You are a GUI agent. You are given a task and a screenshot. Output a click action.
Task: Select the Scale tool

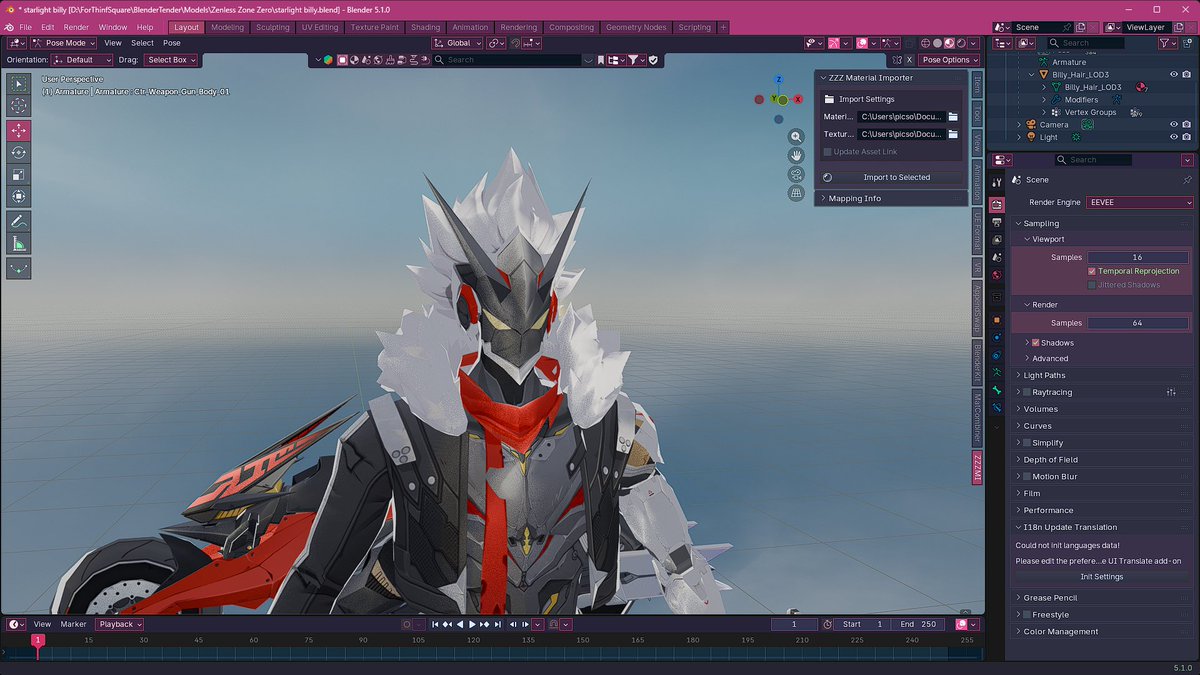(x=19, y=174)
